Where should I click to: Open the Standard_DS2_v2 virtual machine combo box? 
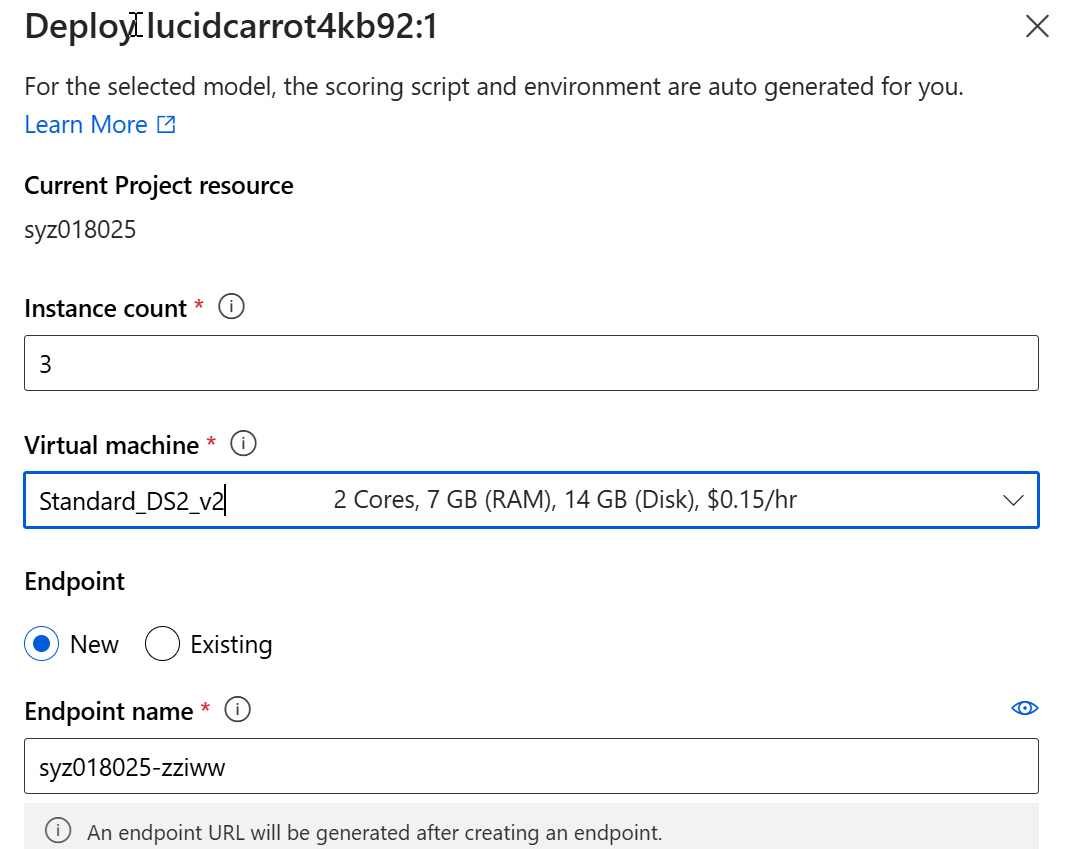pyautogui.click(x=500, y=500)
